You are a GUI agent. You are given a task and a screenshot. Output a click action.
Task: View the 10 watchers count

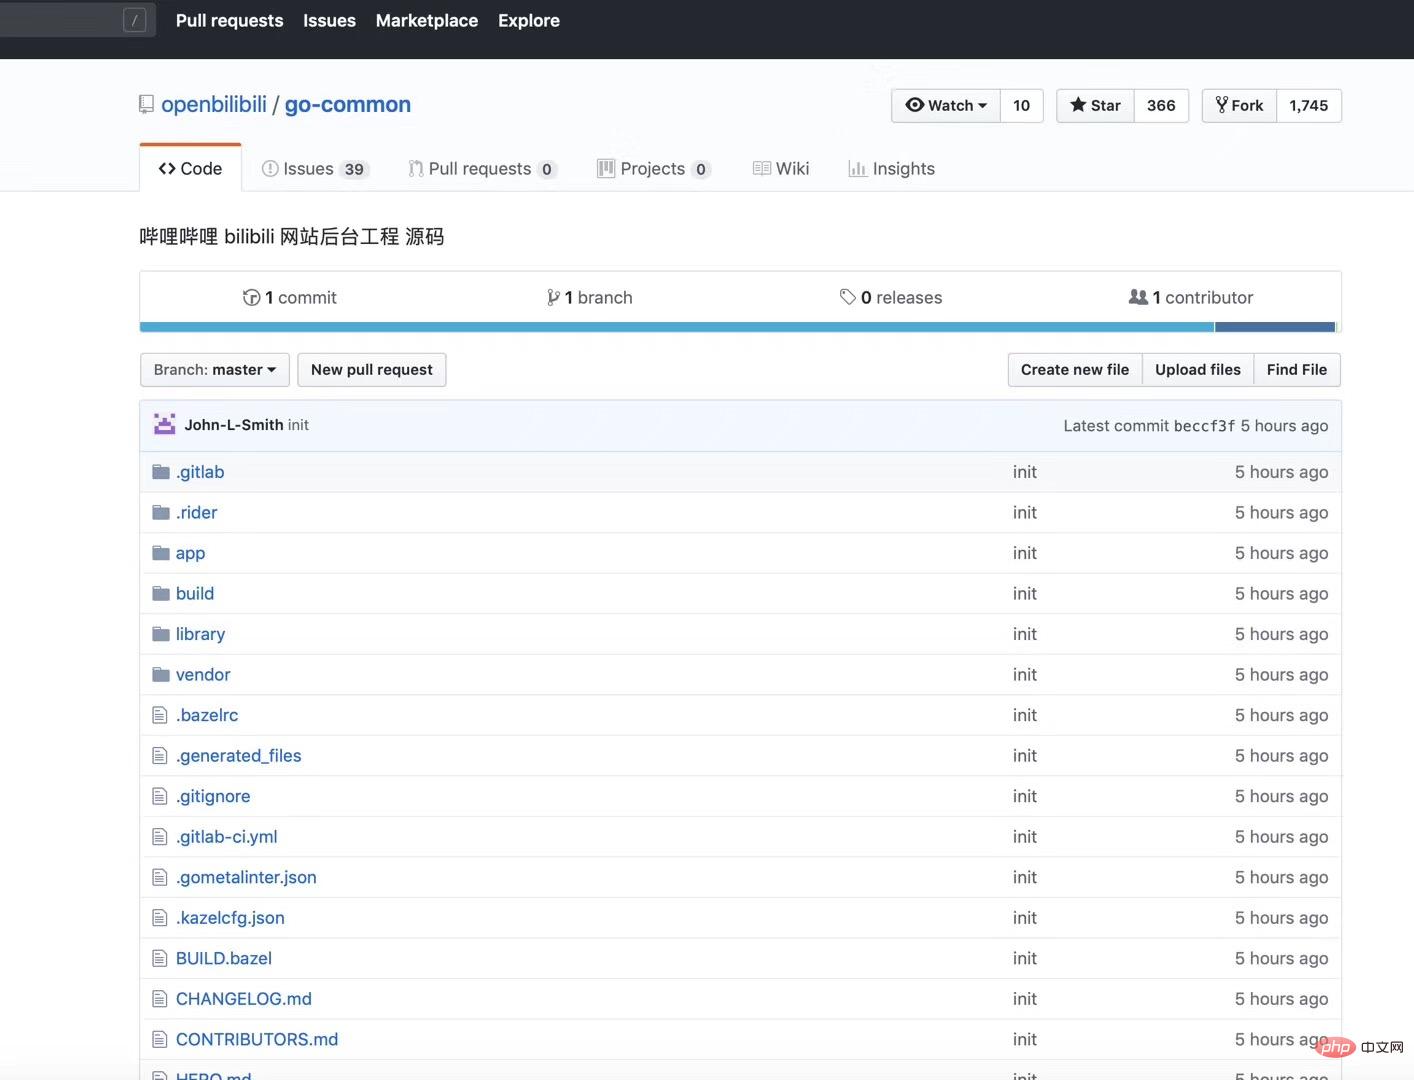click(1022, 105)
